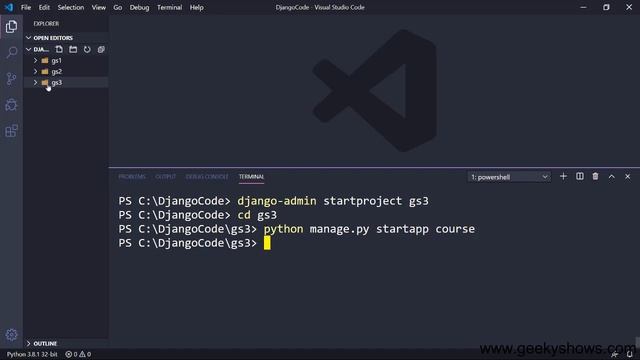The height and width of the screenshot is (360, 640).
Task: Open the Go menu
Action: coord(118,7)
